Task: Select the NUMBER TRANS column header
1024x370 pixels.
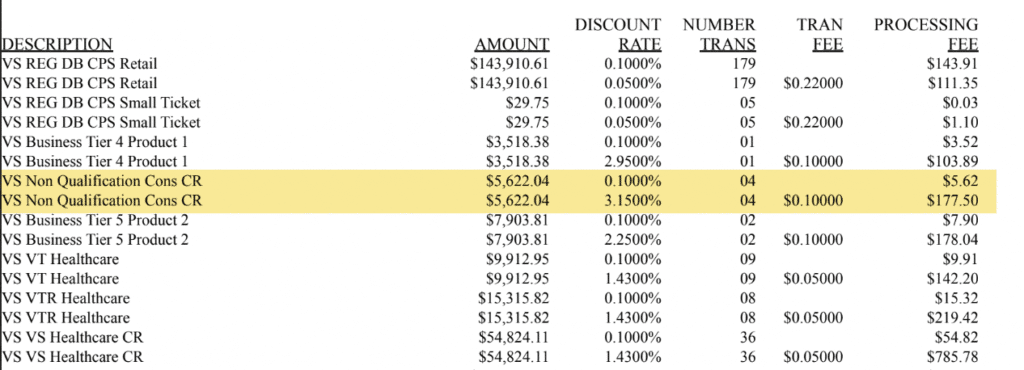Action: tap(720, 35)
